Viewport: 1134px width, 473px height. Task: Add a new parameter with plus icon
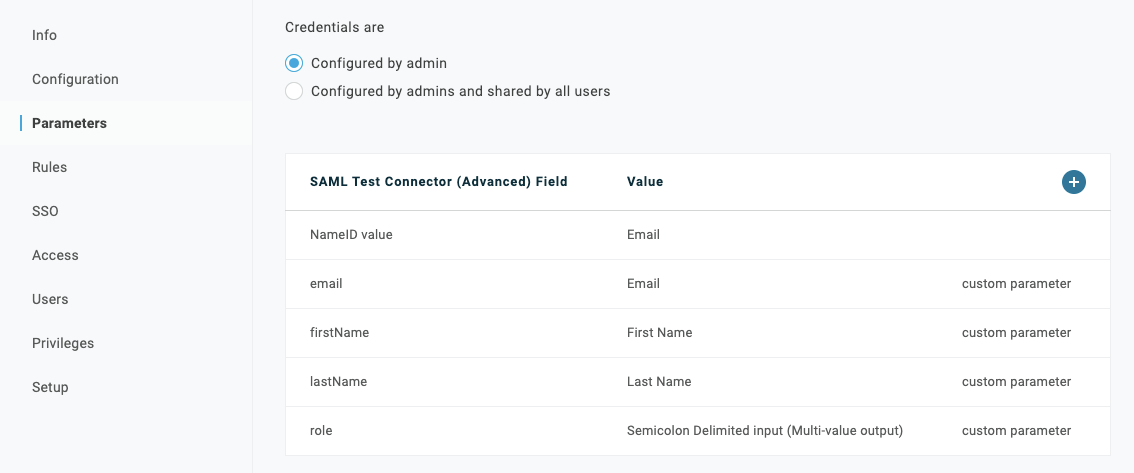1074,182
